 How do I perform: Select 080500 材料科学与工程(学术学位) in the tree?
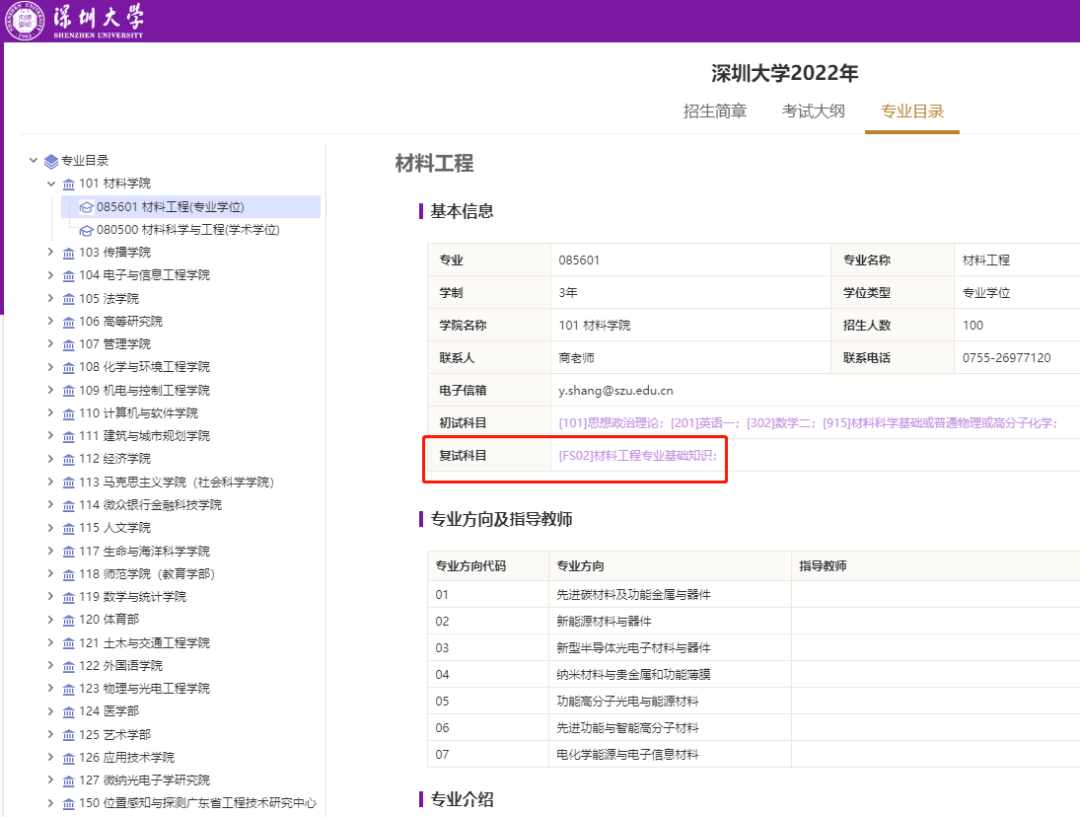coord(188,230)
